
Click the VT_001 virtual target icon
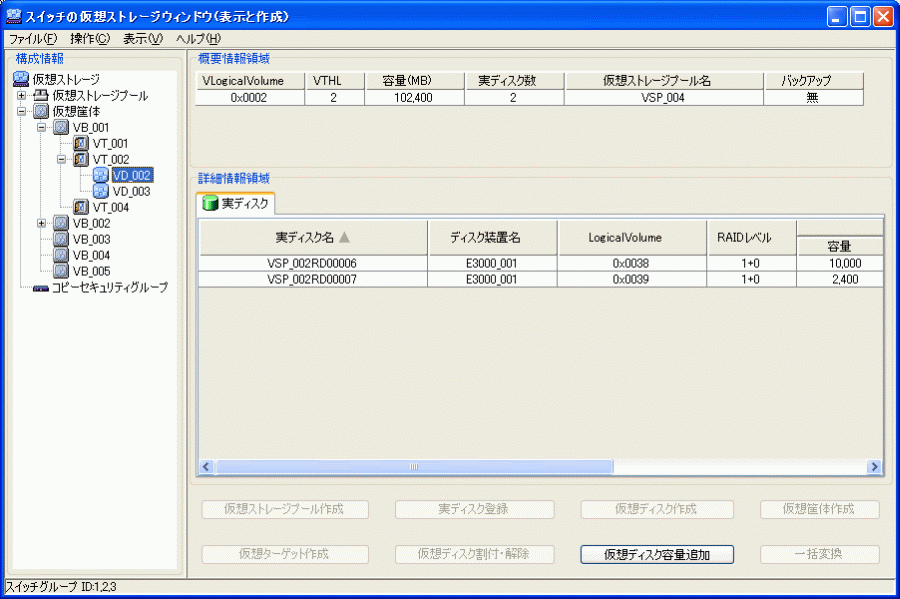coord(82,143)
